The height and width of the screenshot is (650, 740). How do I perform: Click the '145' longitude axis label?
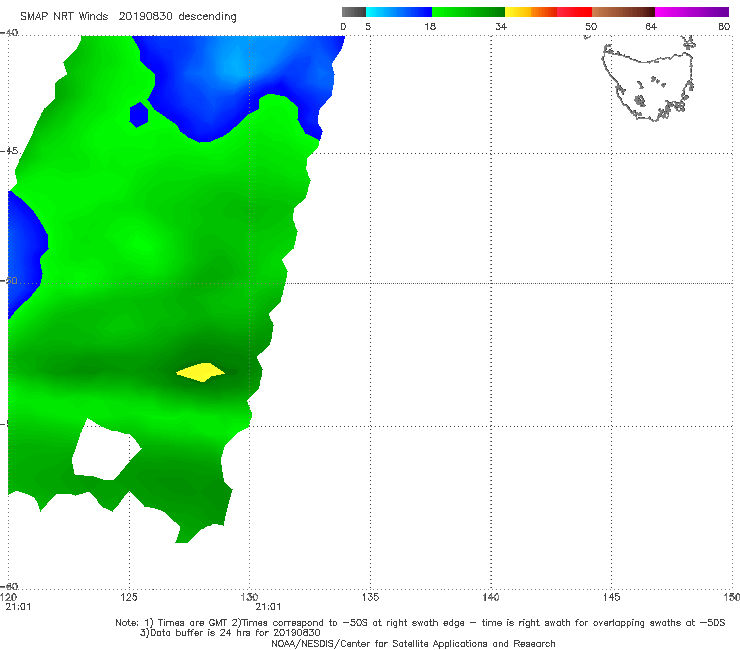click(612, 598)
